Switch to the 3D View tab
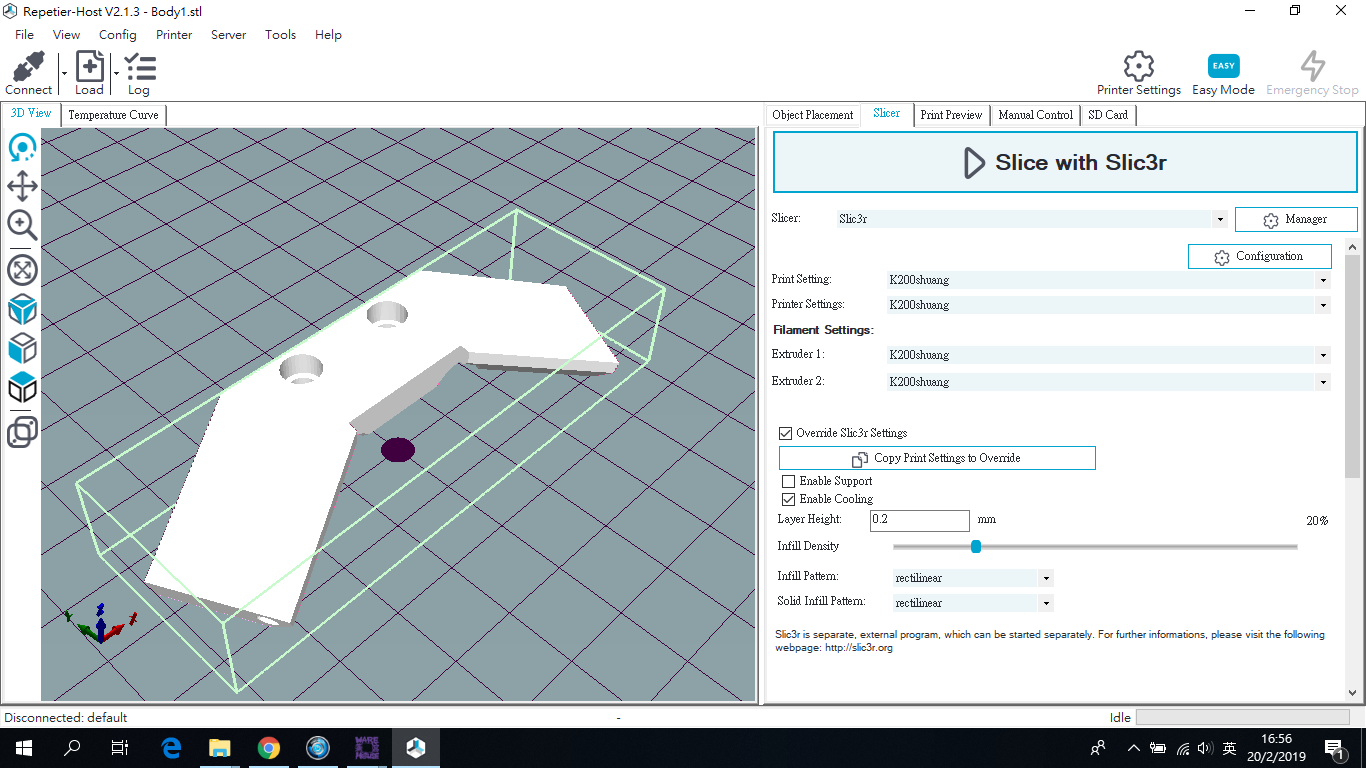 31,114
